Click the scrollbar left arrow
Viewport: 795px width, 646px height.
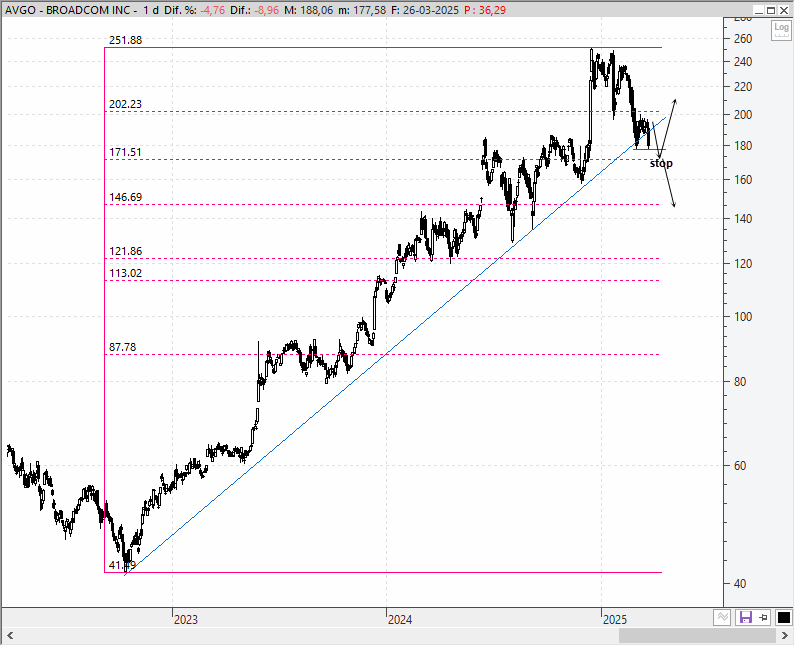(10, 636)
